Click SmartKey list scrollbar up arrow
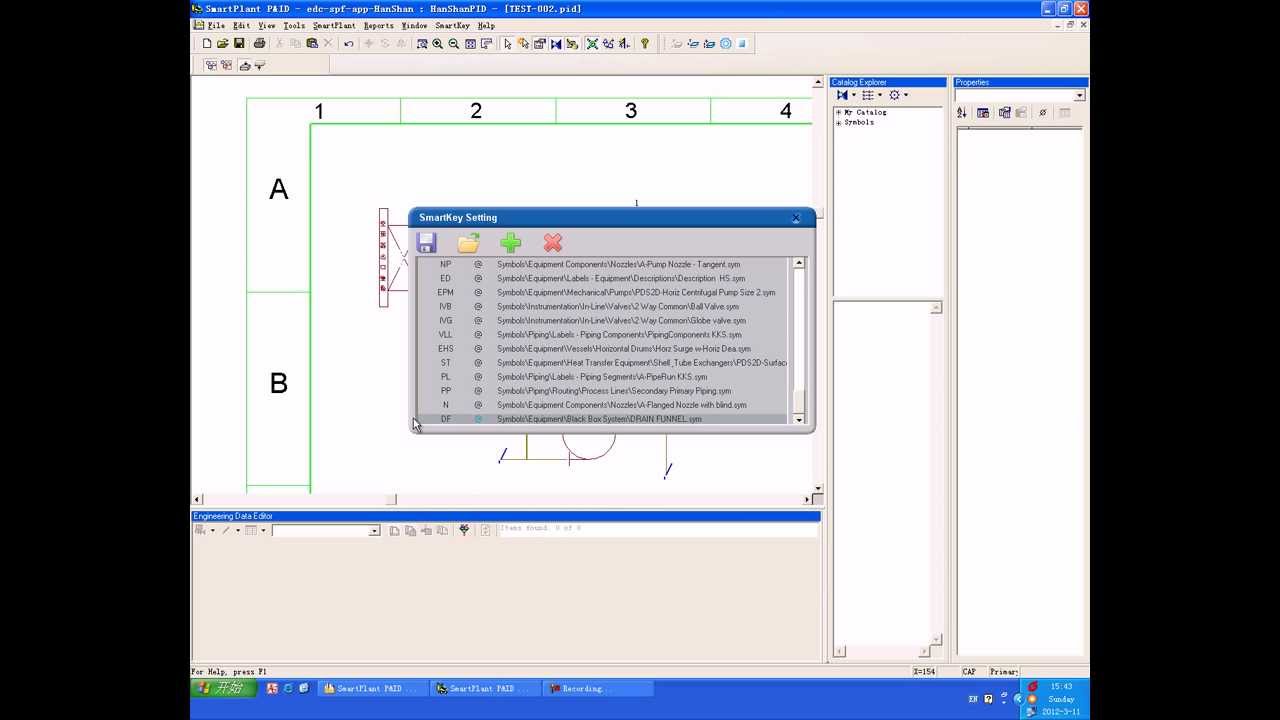1280x720 pixels. pos(798,263)
